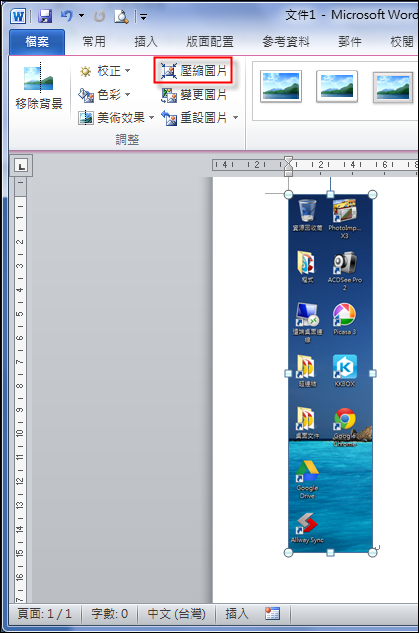Click the Google Chrome icon in the picture
Viewport: 419px width, 633px height.
point(344,419)
